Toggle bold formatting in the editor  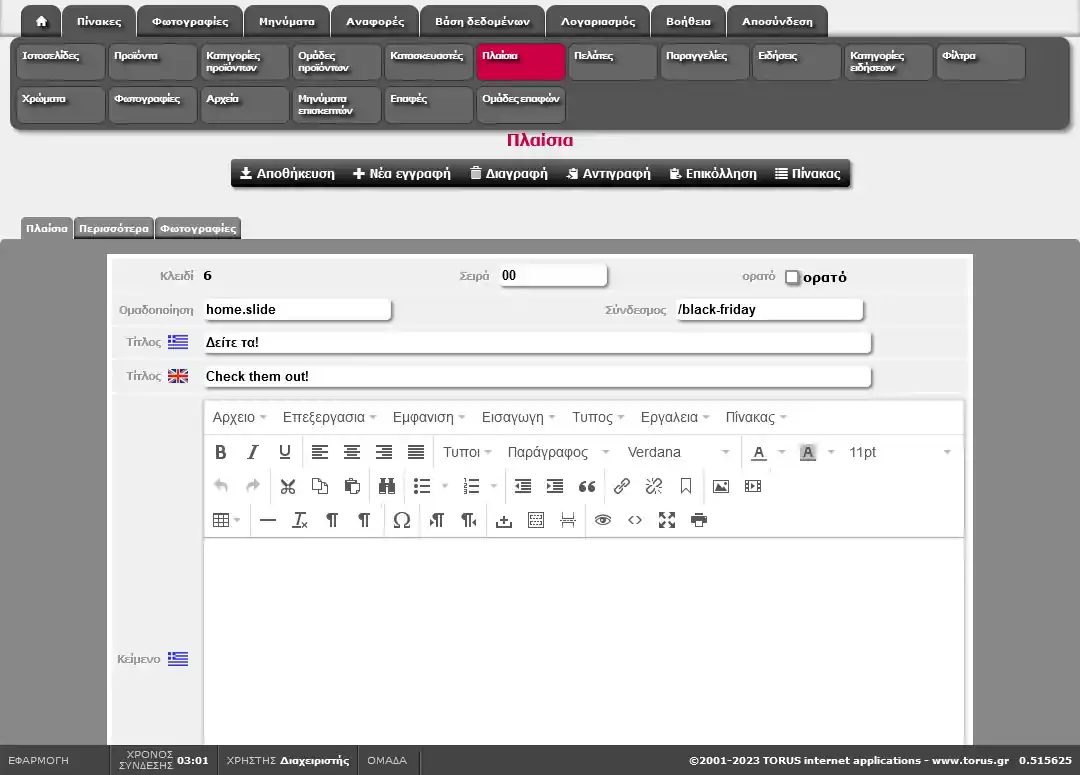pos(221,453)
